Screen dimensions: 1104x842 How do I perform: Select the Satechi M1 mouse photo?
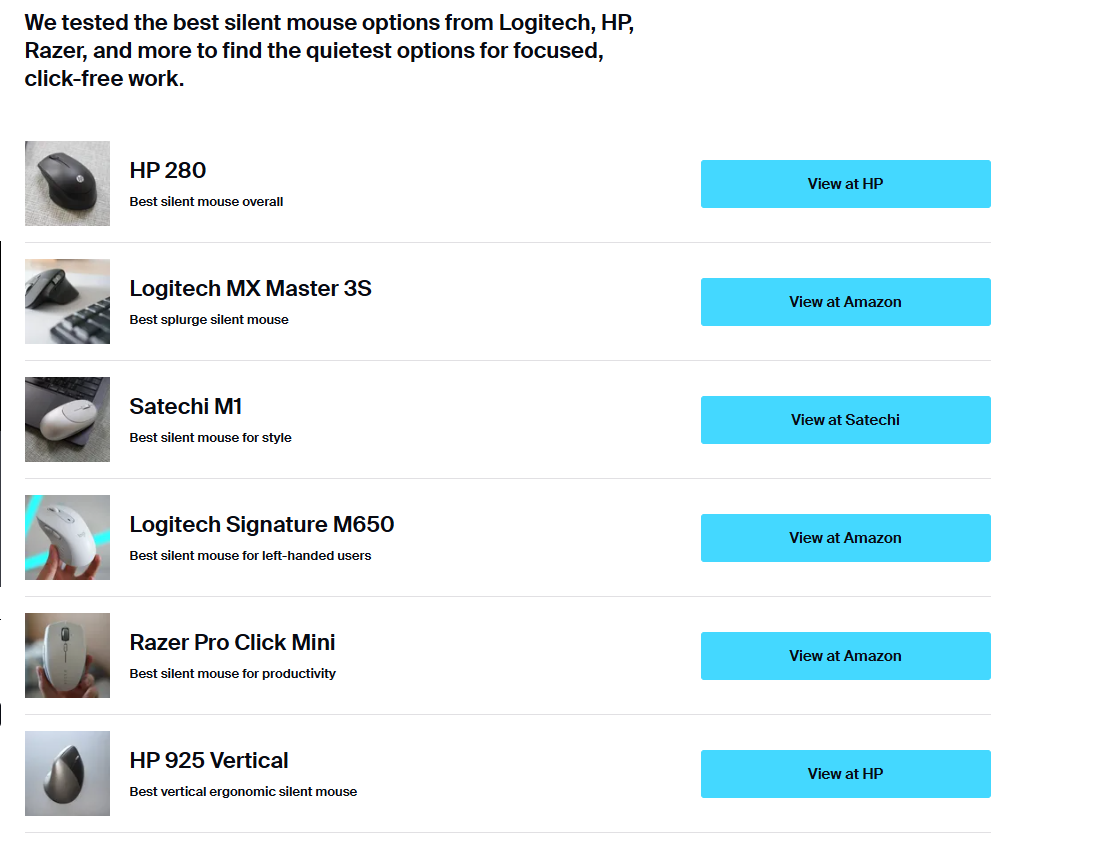(67, 419)
